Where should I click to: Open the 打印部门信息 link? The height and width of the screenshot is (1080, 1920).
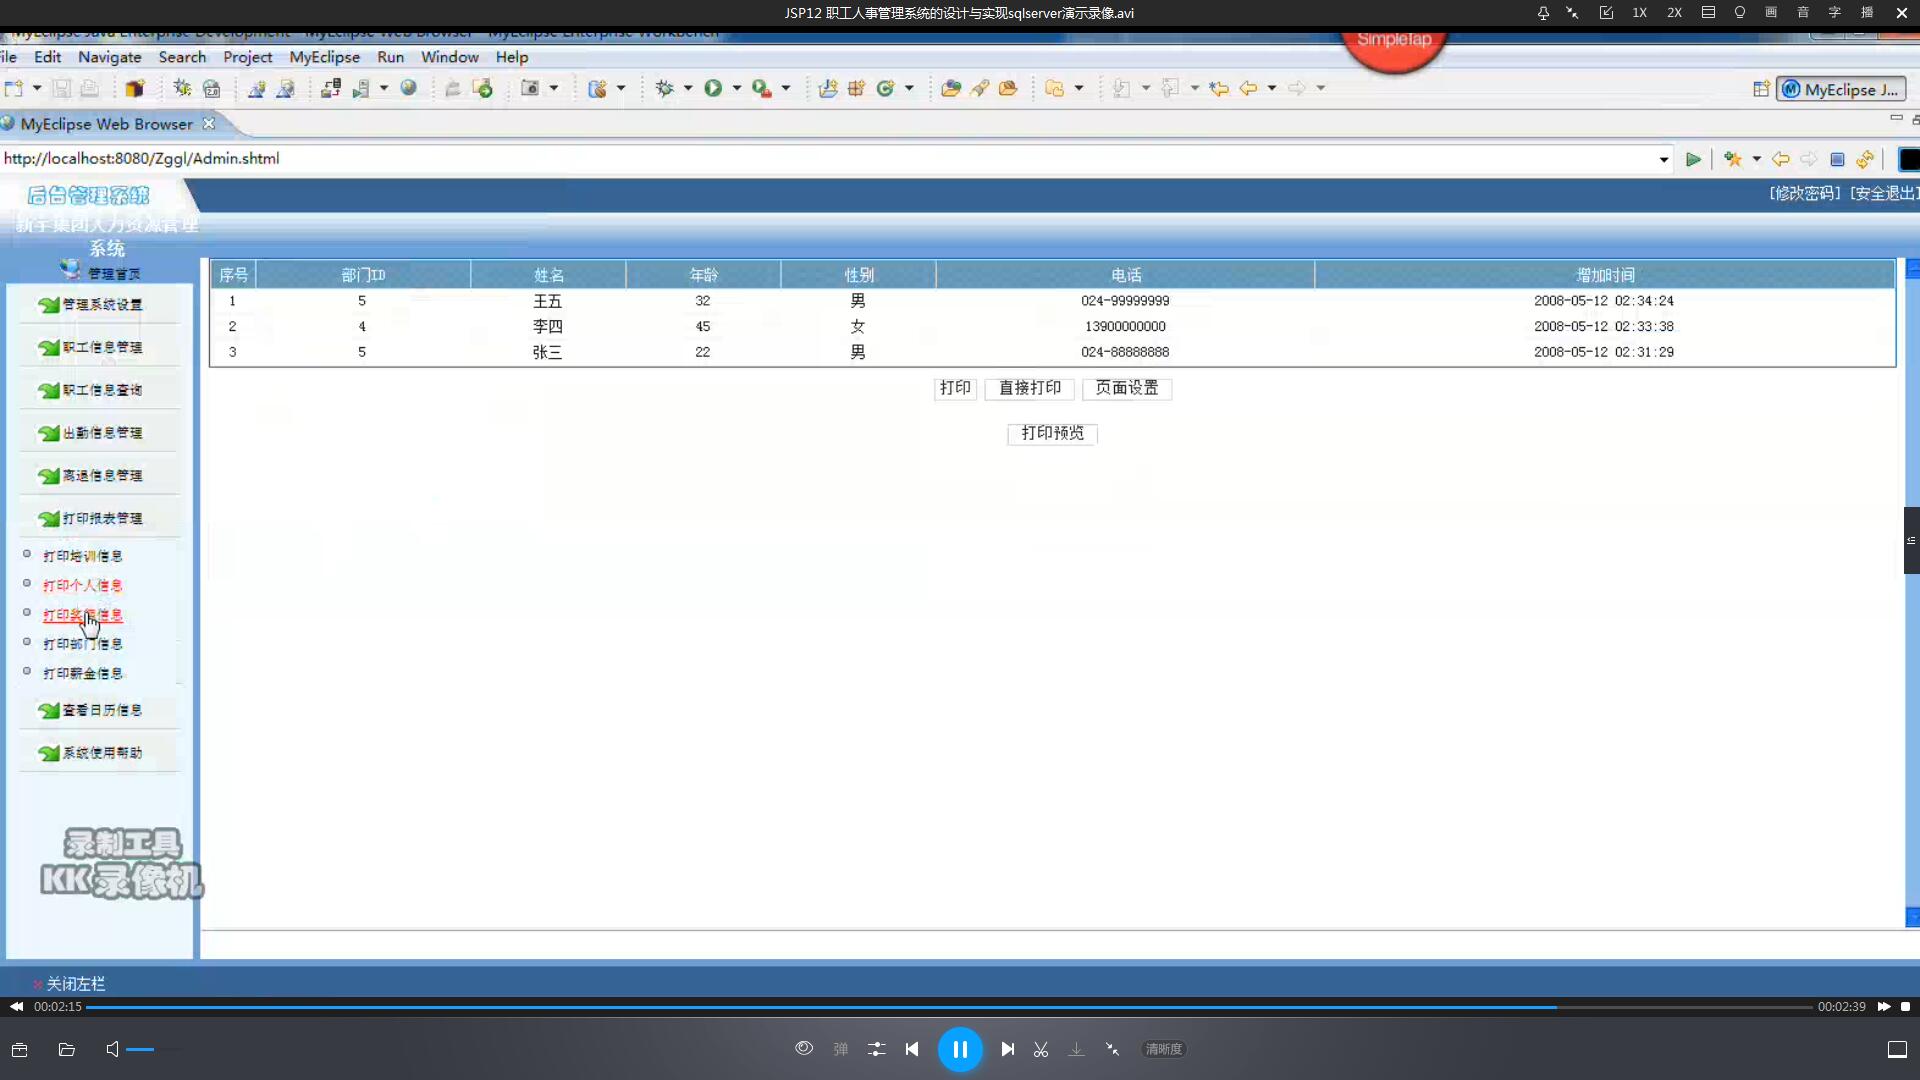[x=83, y=644]
